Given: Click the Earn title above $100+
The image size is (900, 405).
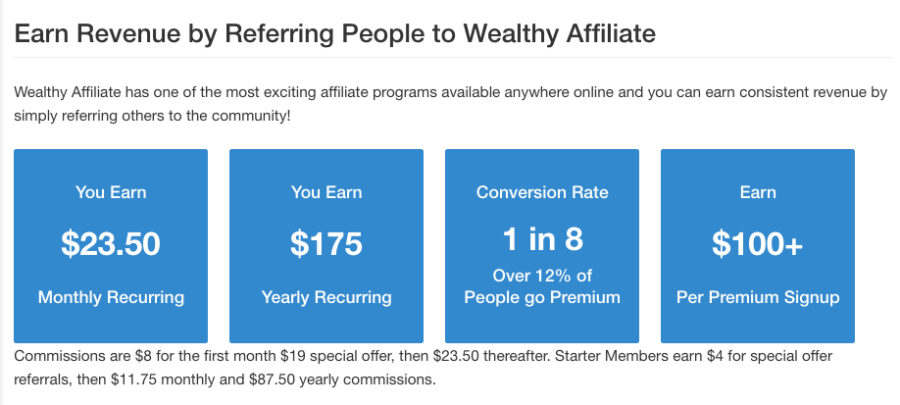Looking at the screenshot, I should coord(758,192).
